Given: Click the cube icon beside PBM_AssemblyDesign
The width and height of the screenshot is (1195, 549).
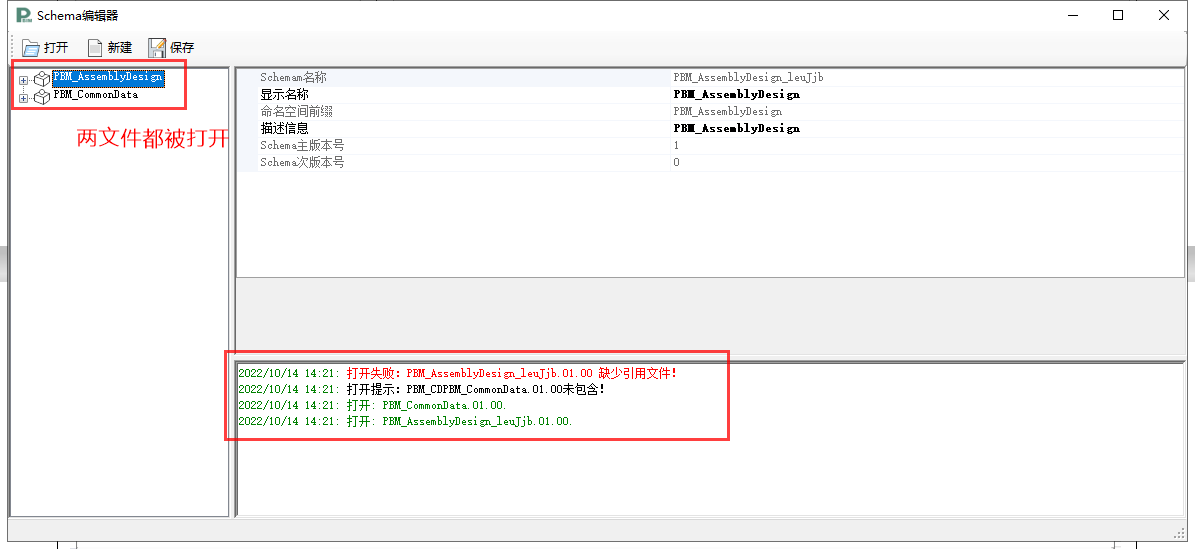Looking at the screenshot, I should [x=42, y=79].
